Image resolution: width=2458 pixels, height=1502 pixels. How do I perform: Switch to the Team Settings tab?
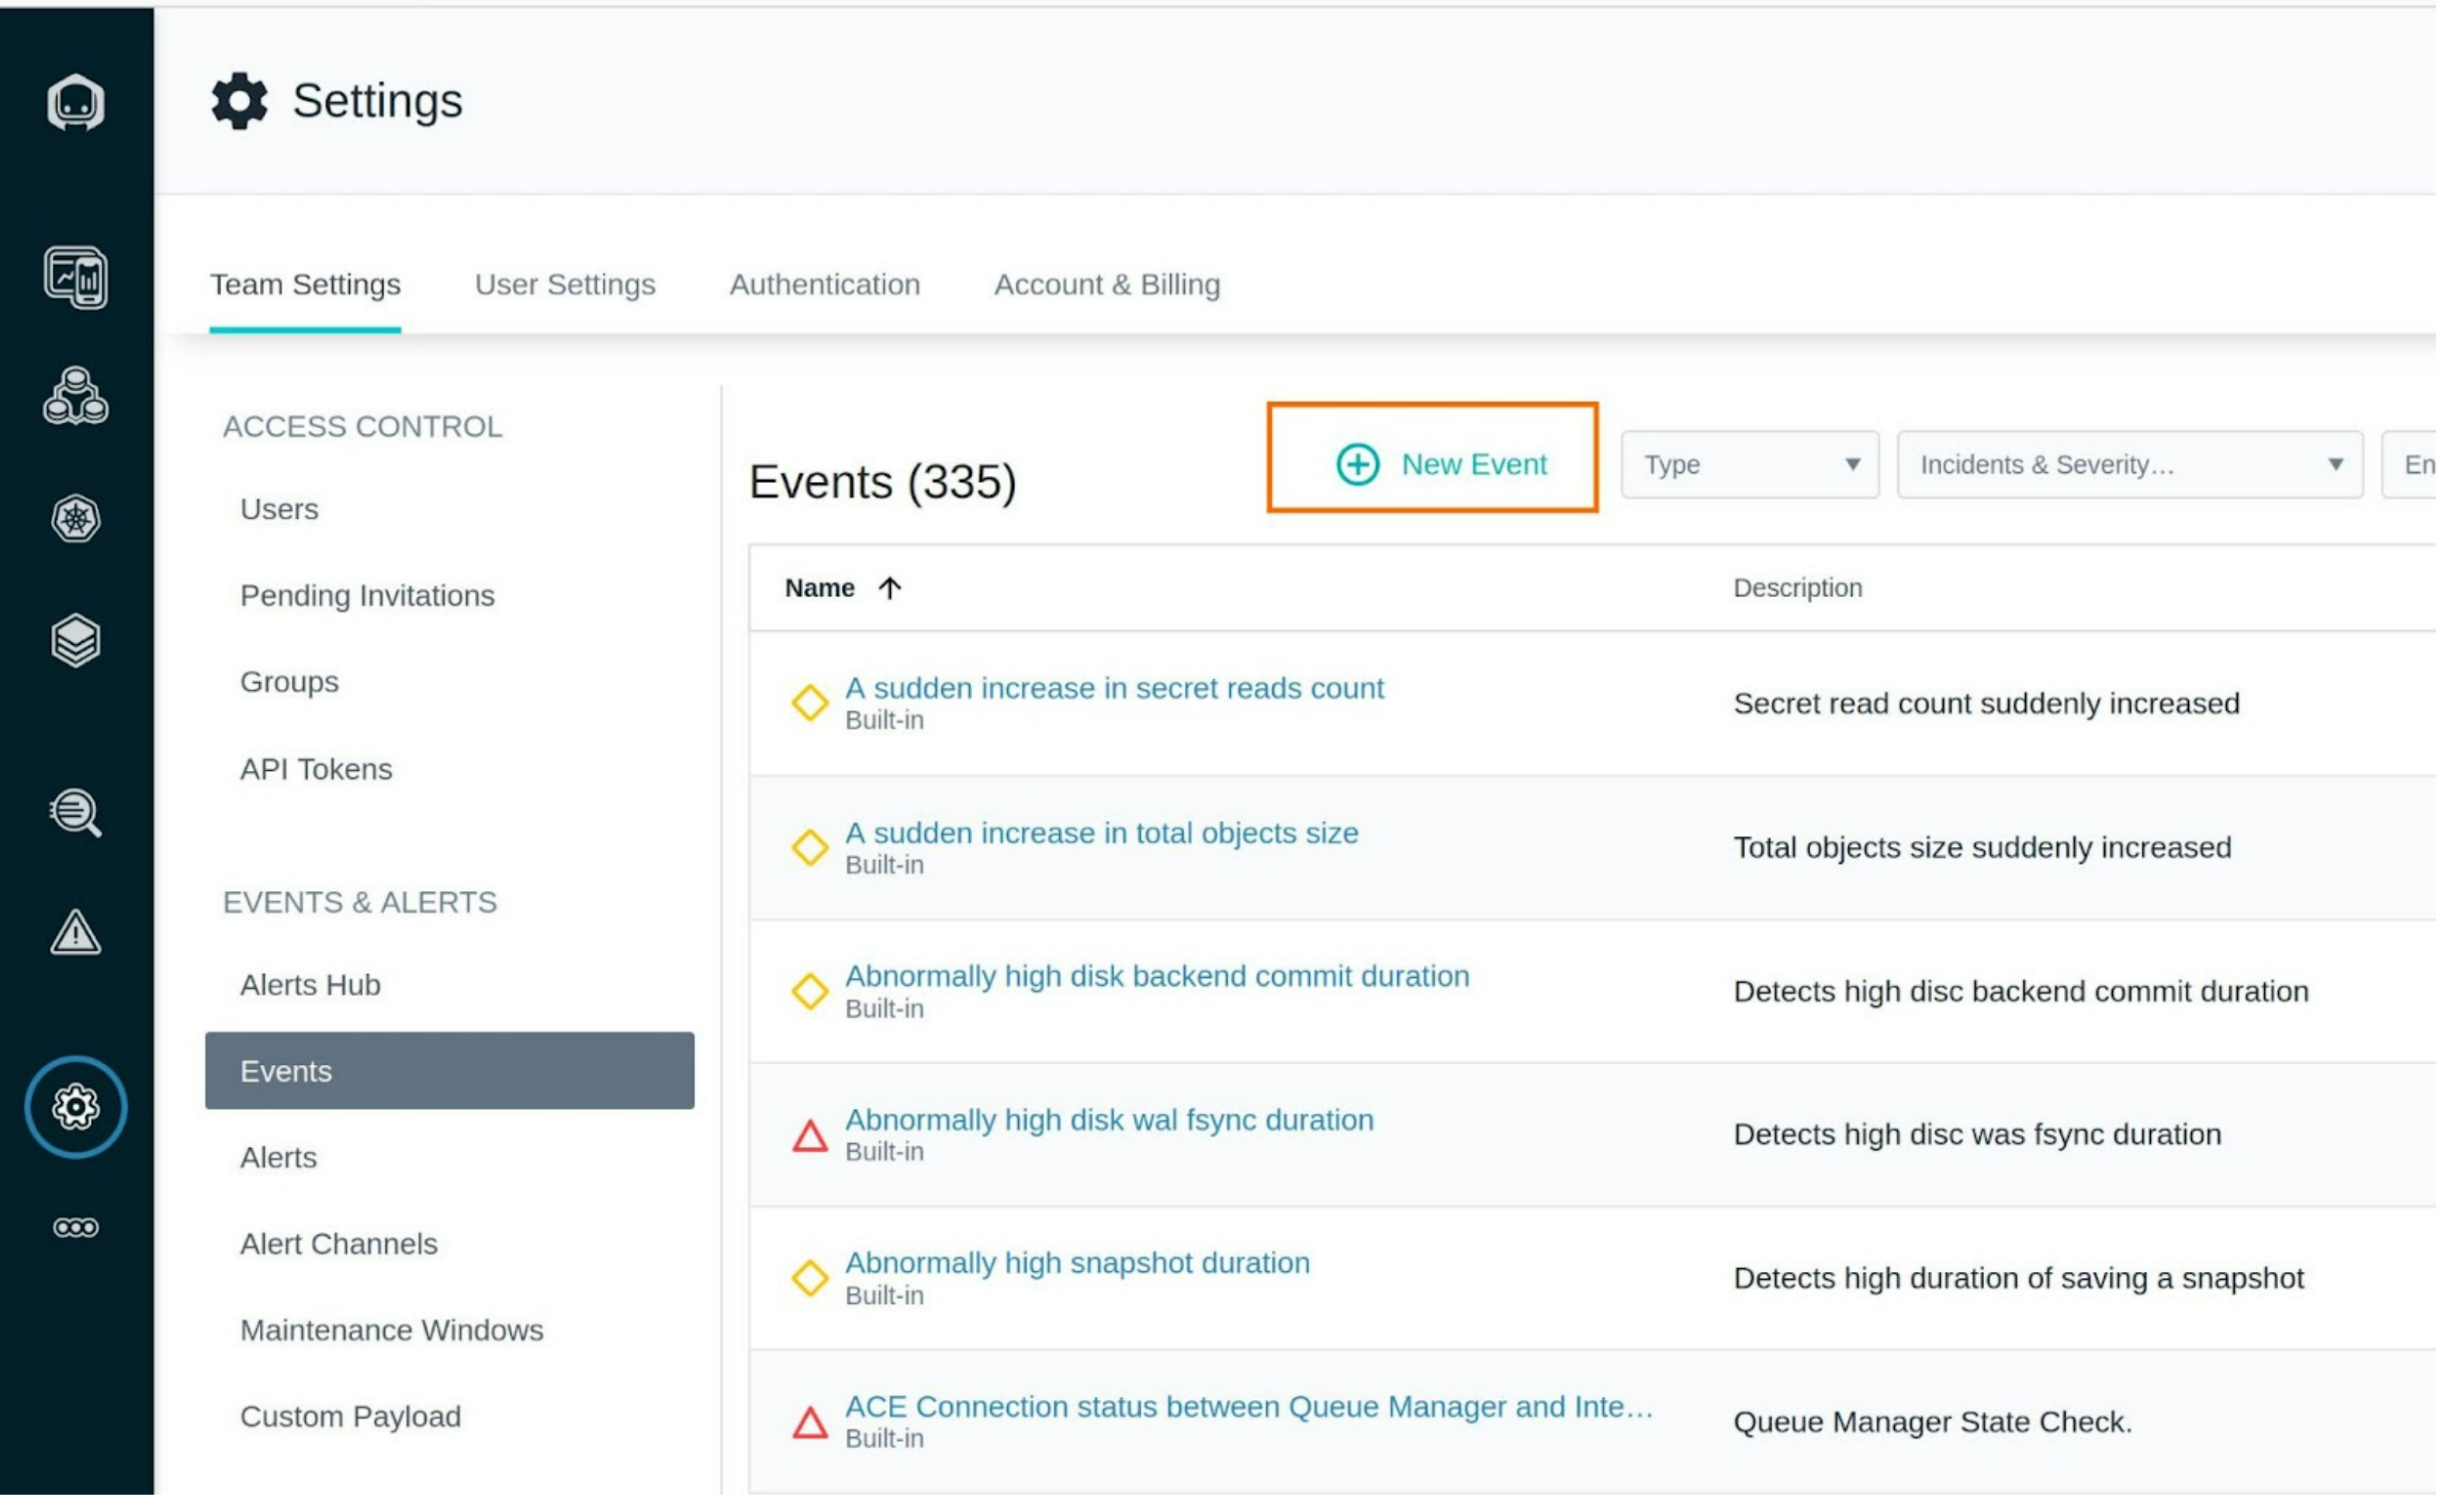coord(306,286)
